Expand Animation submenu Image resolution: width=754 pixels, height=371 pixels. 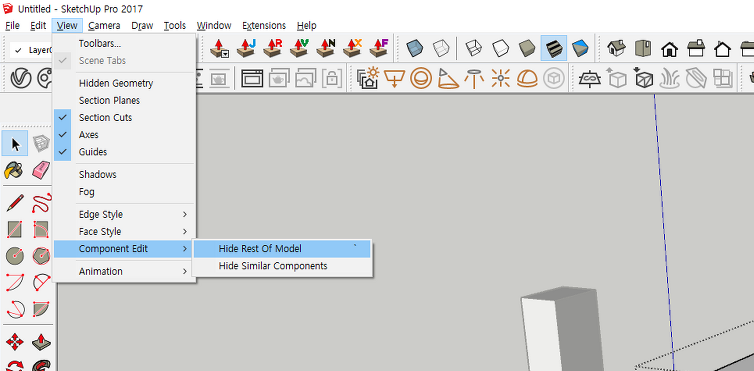coord(125,271)
